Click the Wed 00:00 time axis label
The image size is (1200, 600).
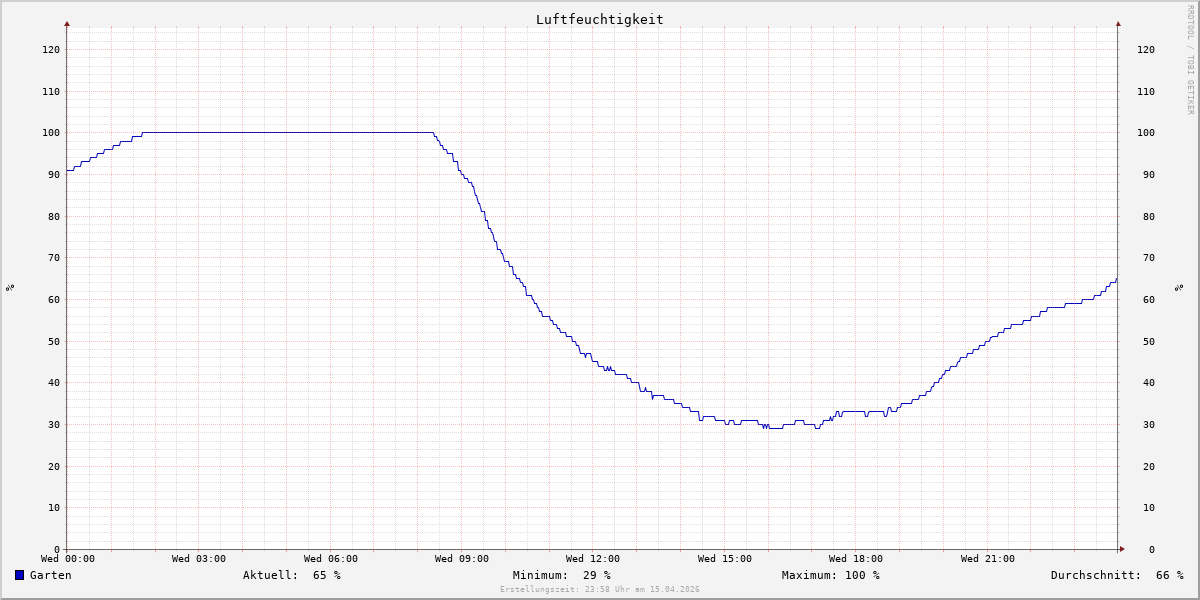coord(68,559)
